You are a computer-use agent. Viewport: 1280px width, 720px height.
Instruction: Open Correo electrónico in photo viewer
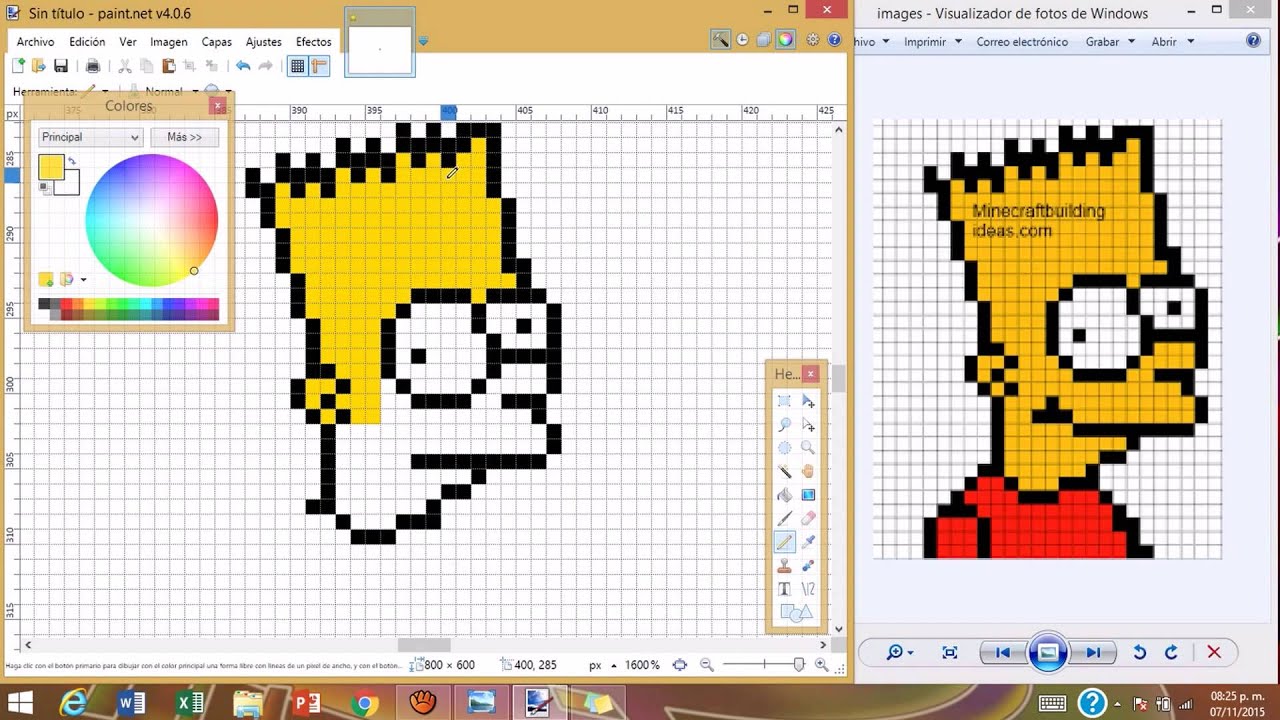1022,42
